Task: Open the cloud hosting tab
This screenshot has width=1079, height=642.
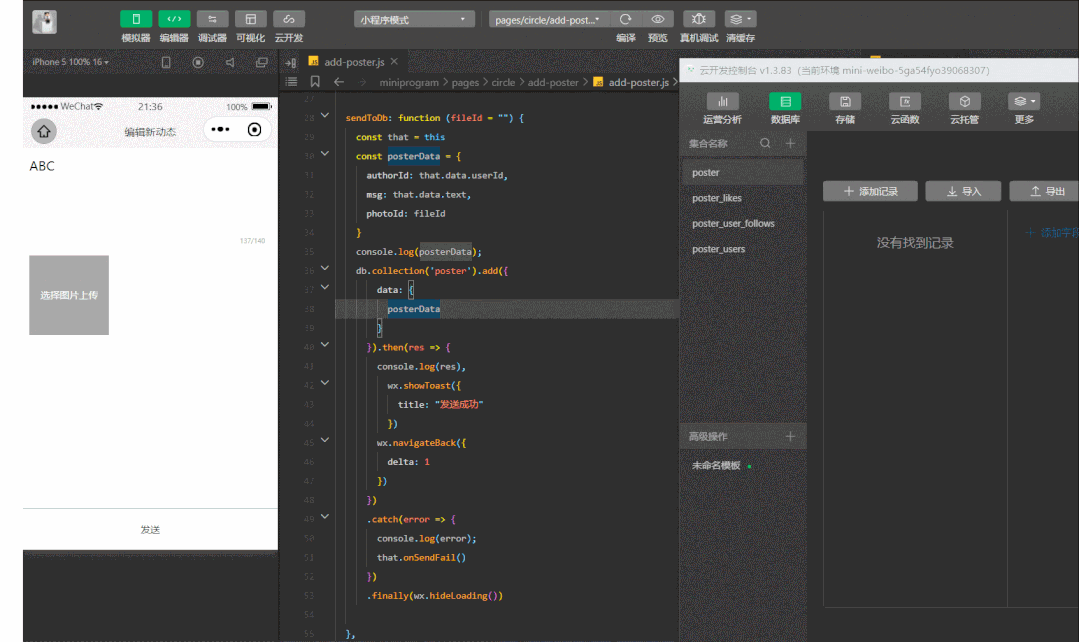Action: pyautogui.click(x=965, y=109)
